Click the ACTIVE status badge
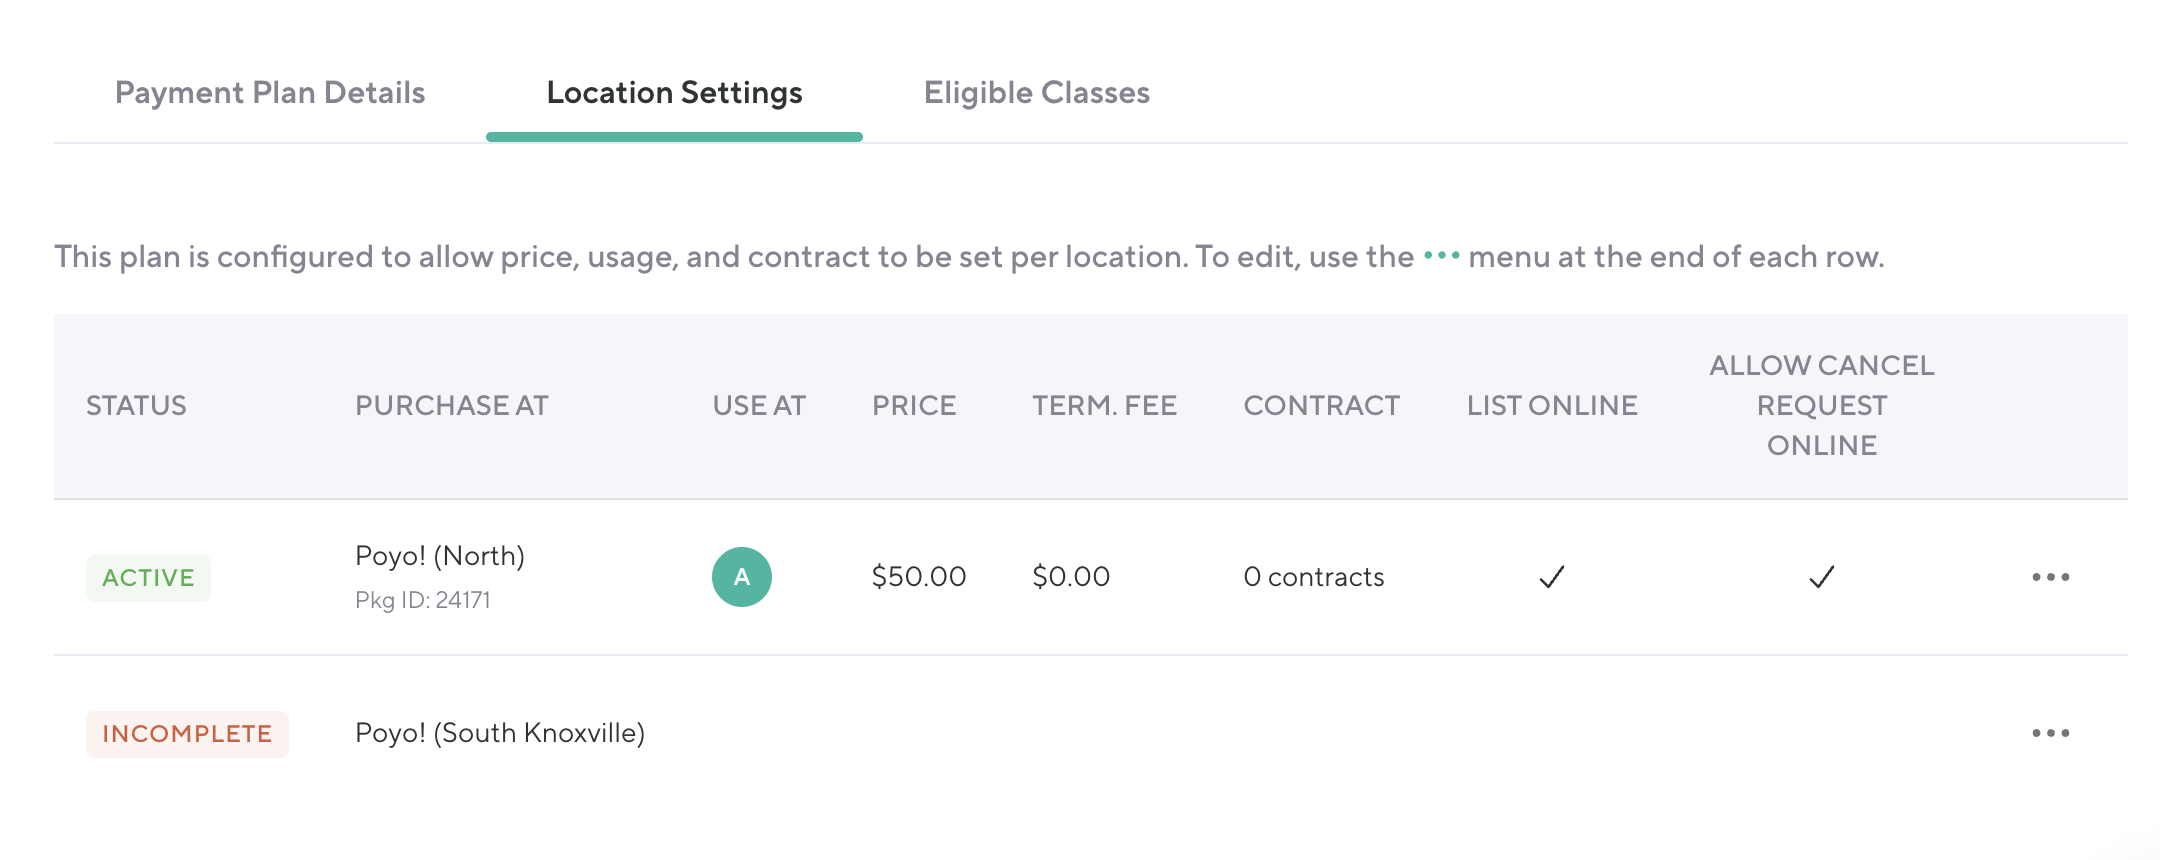 [x=148, y=578]
